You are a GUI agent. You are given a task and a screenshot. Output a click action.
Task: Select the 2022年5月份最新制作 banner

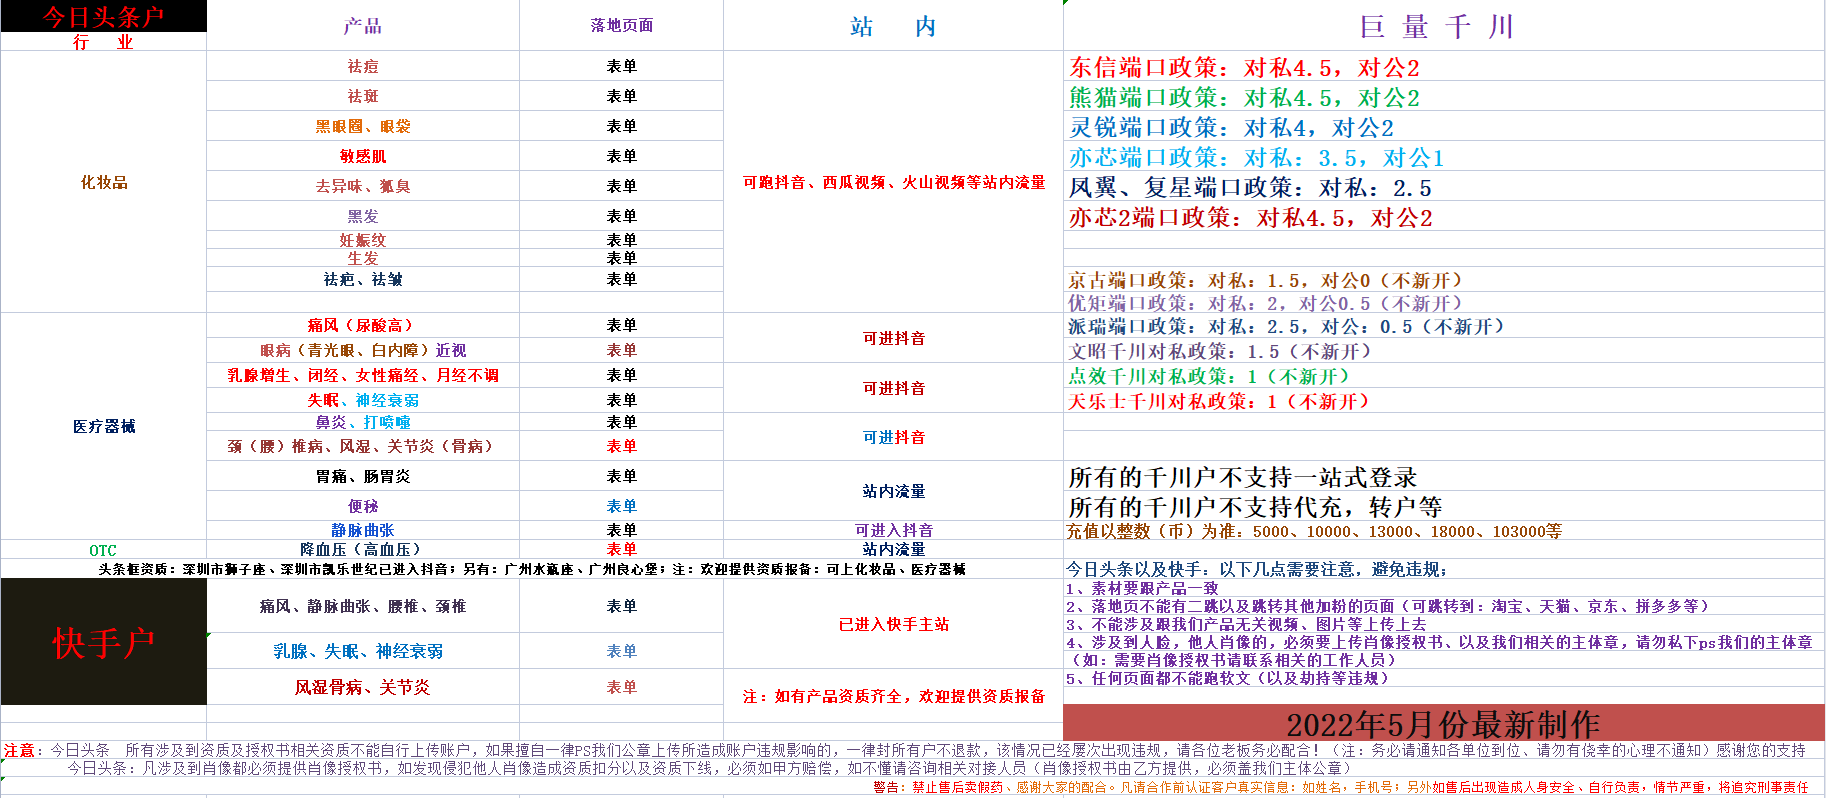pyautogui.click(x=1443, y=723)
